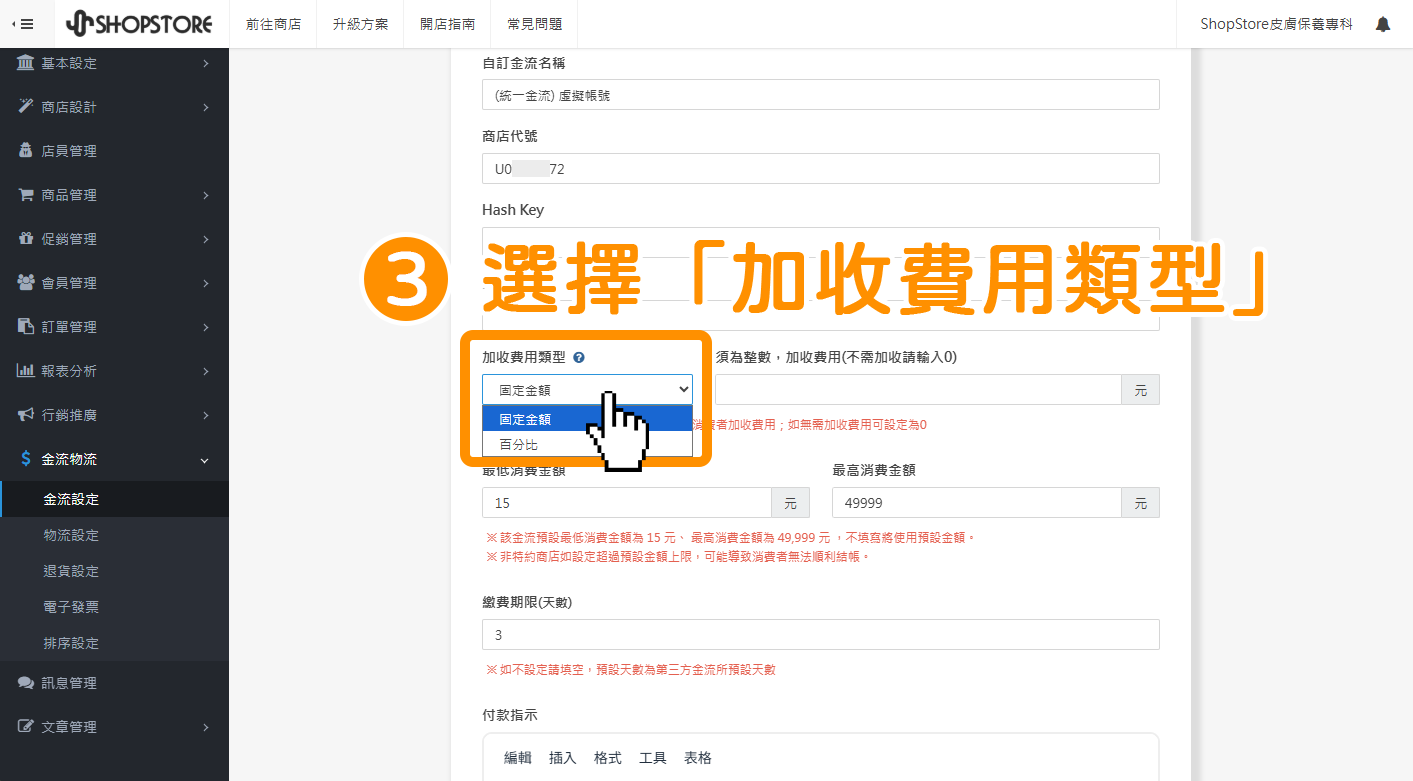Viewport: 1413px width, 781px height.
Task: Open the 表格 menu in the editor
Action: pyautogui.click(x=698, y=757)
